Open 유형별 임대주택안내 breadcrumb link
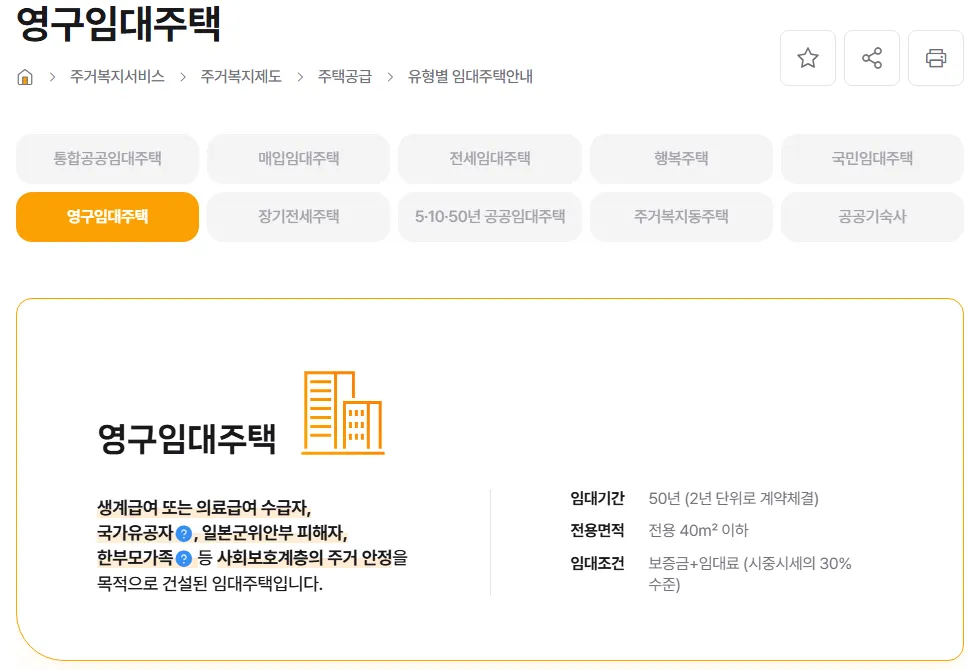Screen dimensions: 975x670 470,77
